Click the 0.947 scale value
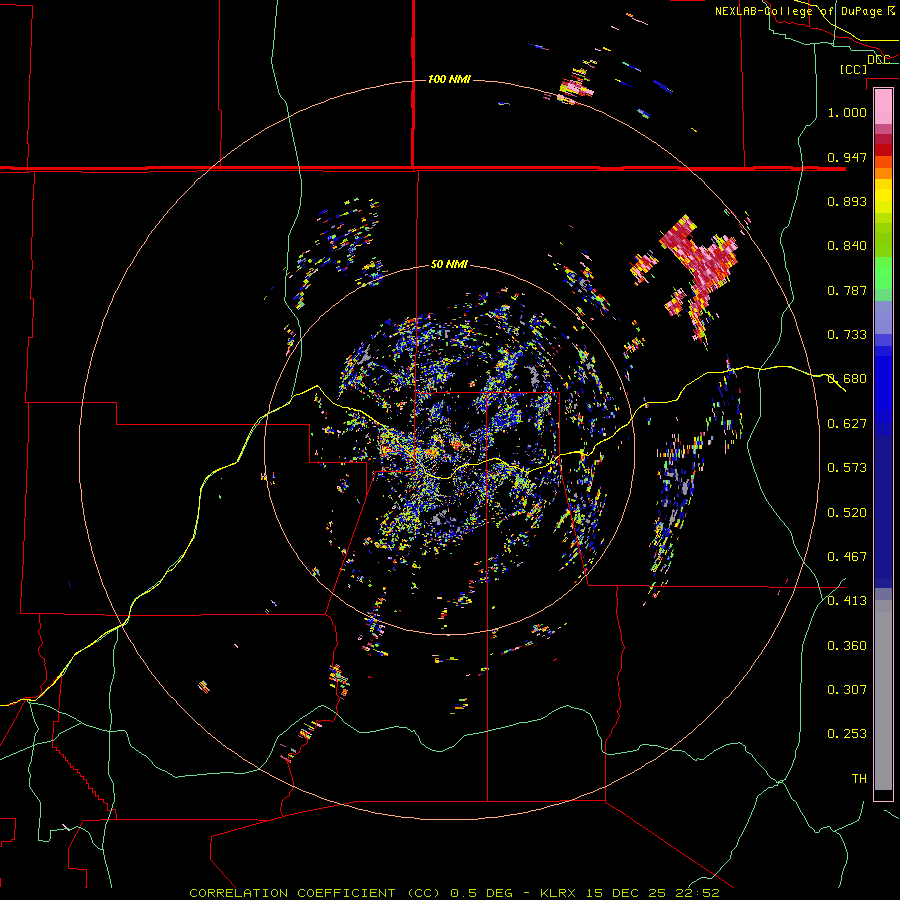Viewport: 900px width, 900px height. pos(847,157)
